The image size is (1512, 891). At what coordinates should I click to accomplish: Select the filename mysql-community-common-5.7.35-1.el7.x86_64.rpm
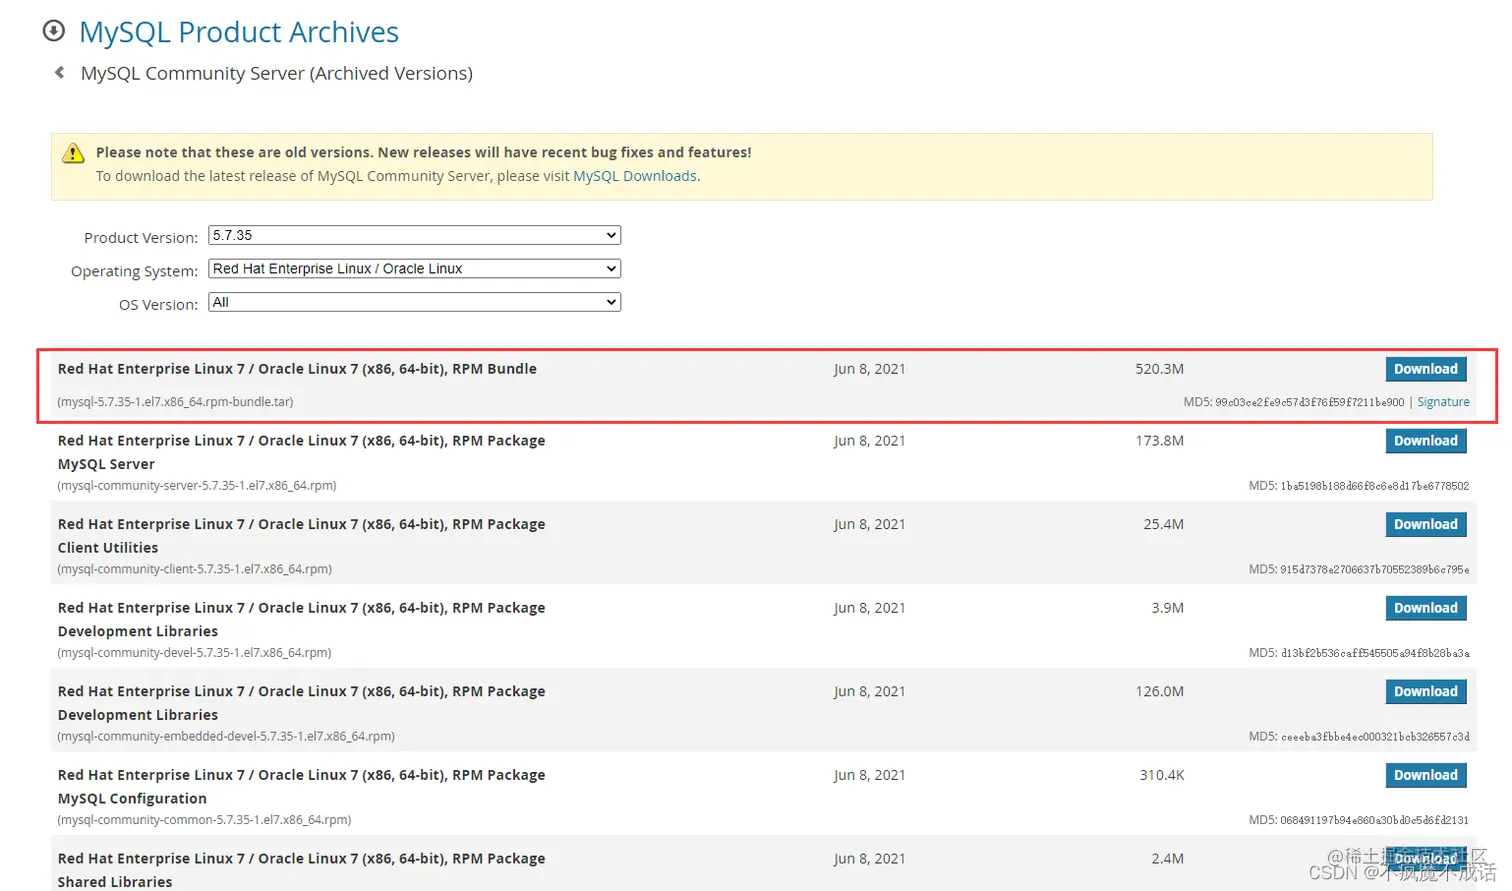204,820
